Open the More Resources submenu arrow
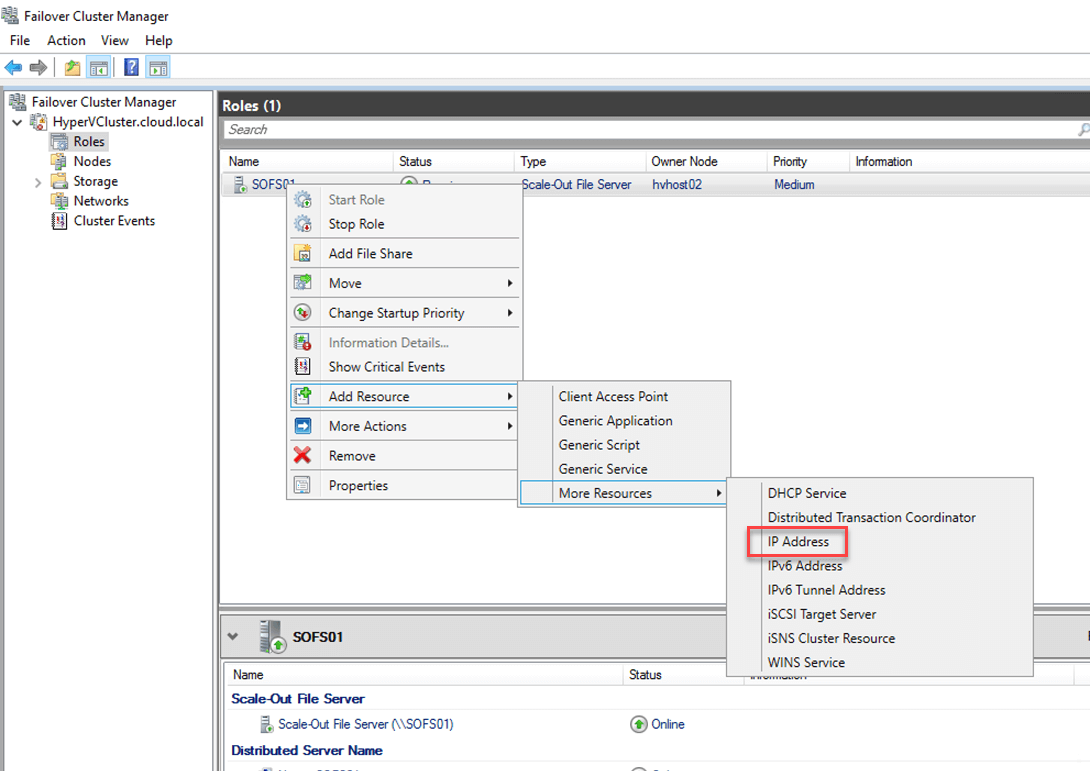This screenshot has width=1090, height=772. [x=719, y=493]
